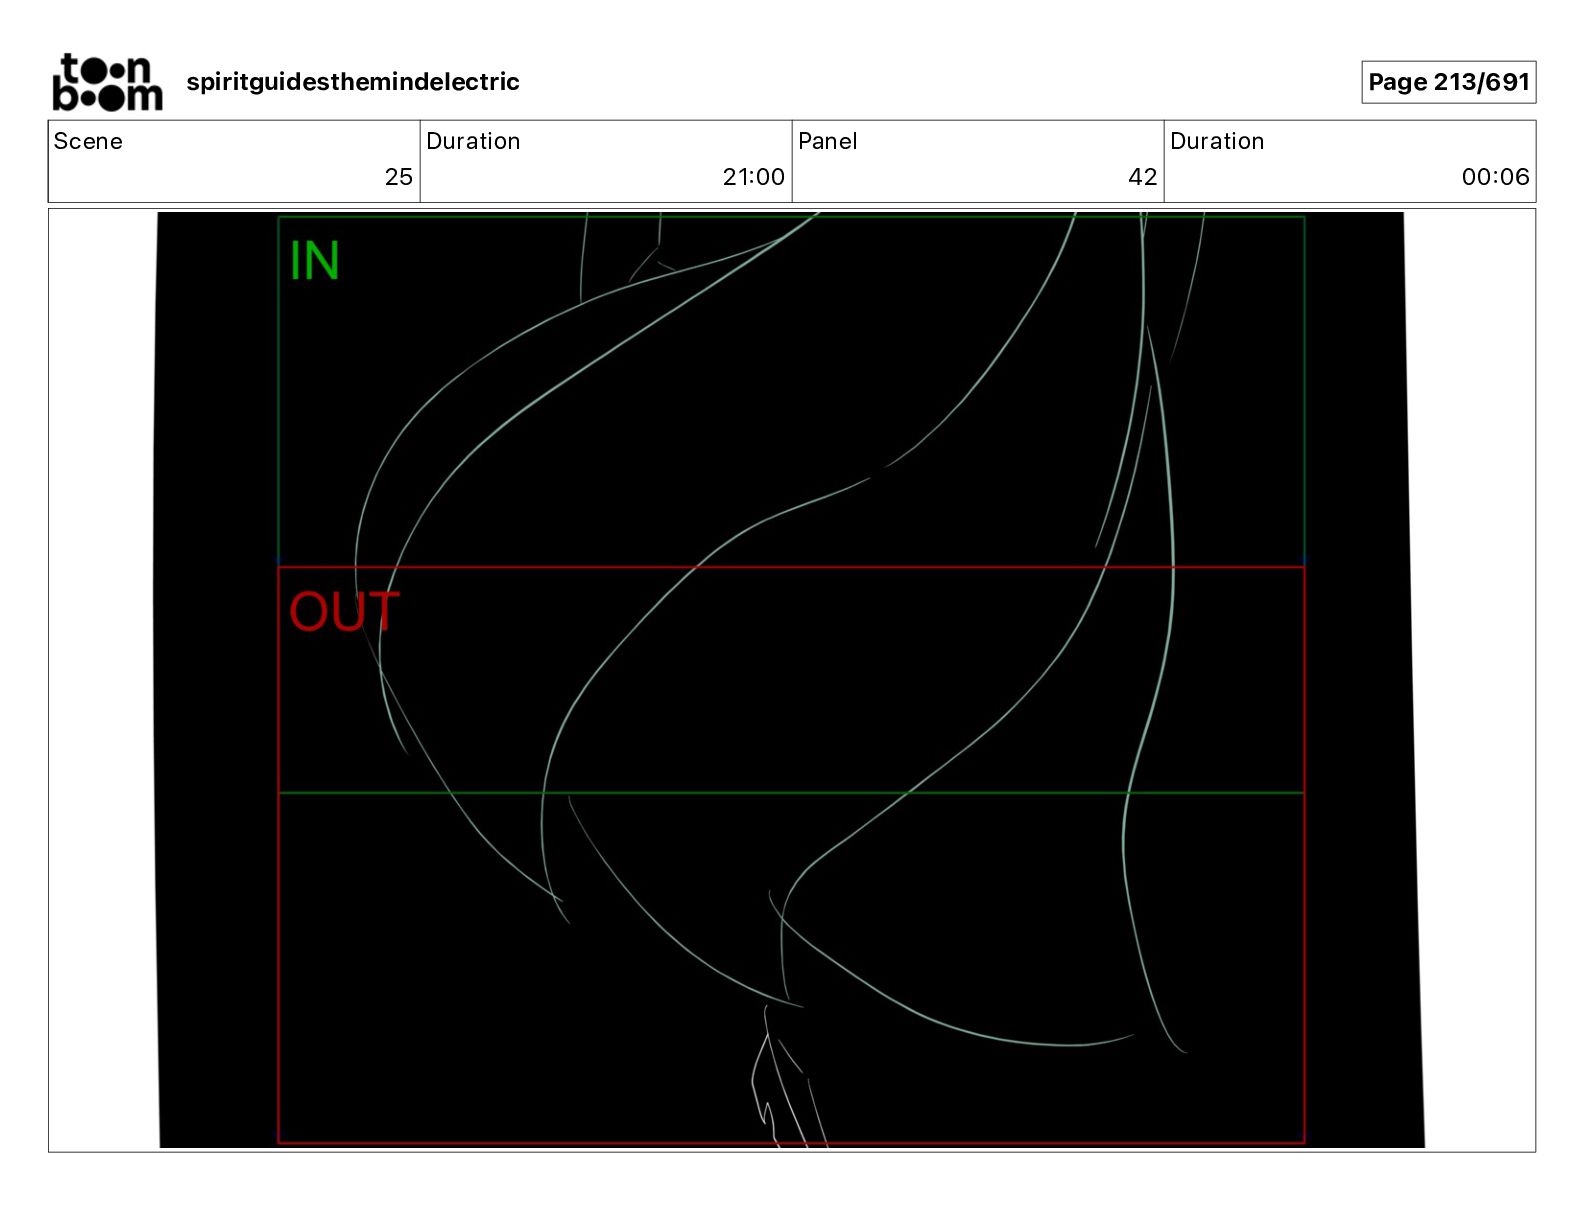Viewport: 1584px width, 1224px height.
Task: Select the Panel label
Action: click(827, 141)
